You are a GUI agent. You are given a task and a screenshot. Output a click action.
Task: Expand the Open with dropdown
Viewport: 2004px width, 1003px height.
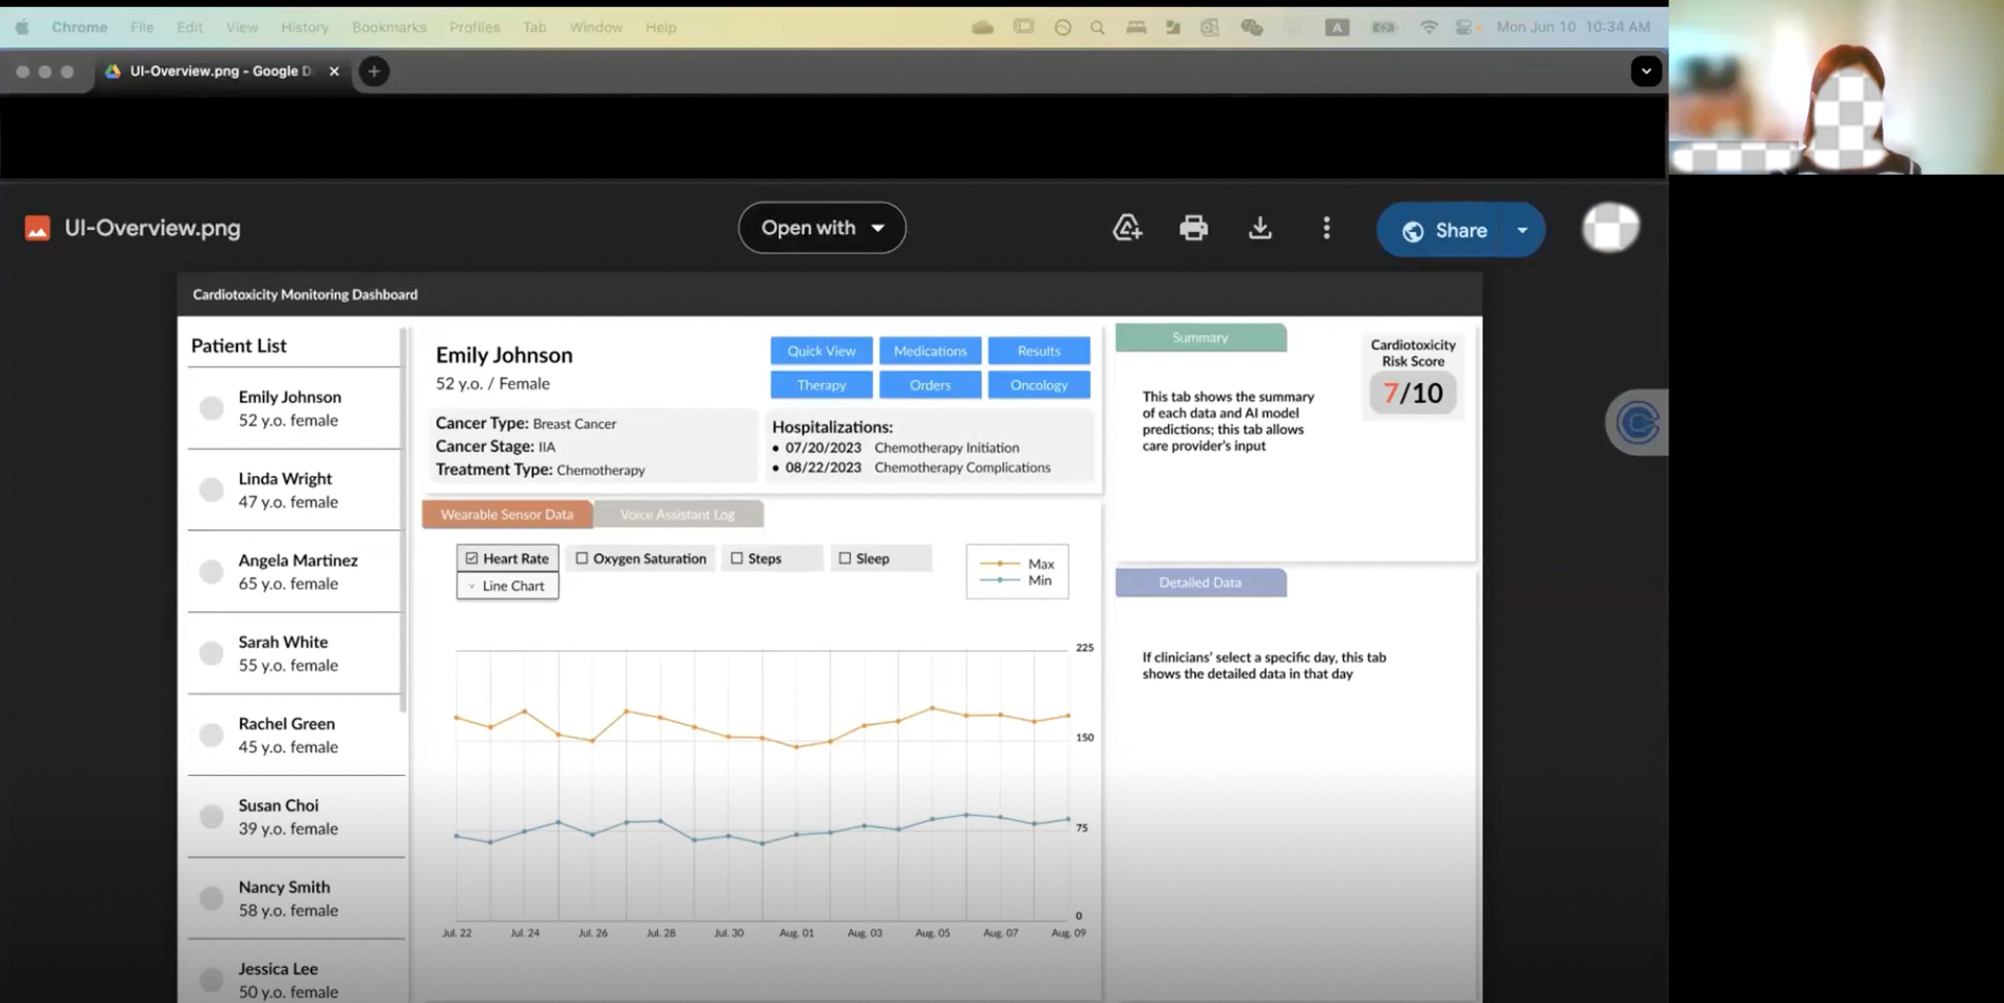click(x=821, y=228)
